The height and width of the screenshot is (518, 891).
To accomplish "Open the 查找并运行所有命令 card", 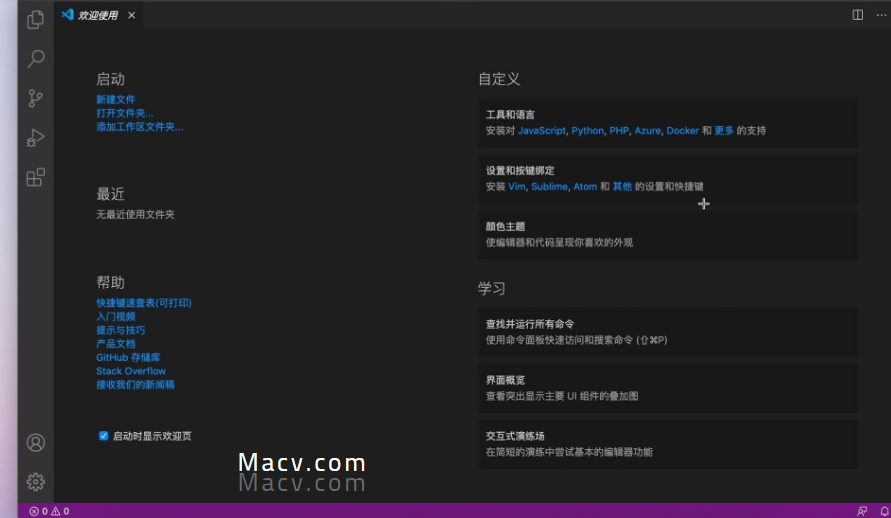I will (x=668, y=332).
